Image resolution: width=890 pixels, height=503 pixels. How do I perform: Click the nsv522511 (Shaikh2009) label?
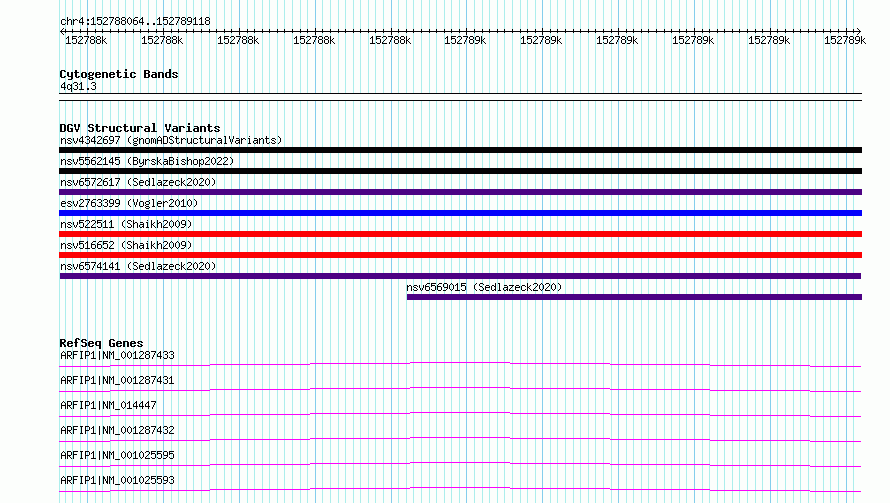click(x=126, y=224)
